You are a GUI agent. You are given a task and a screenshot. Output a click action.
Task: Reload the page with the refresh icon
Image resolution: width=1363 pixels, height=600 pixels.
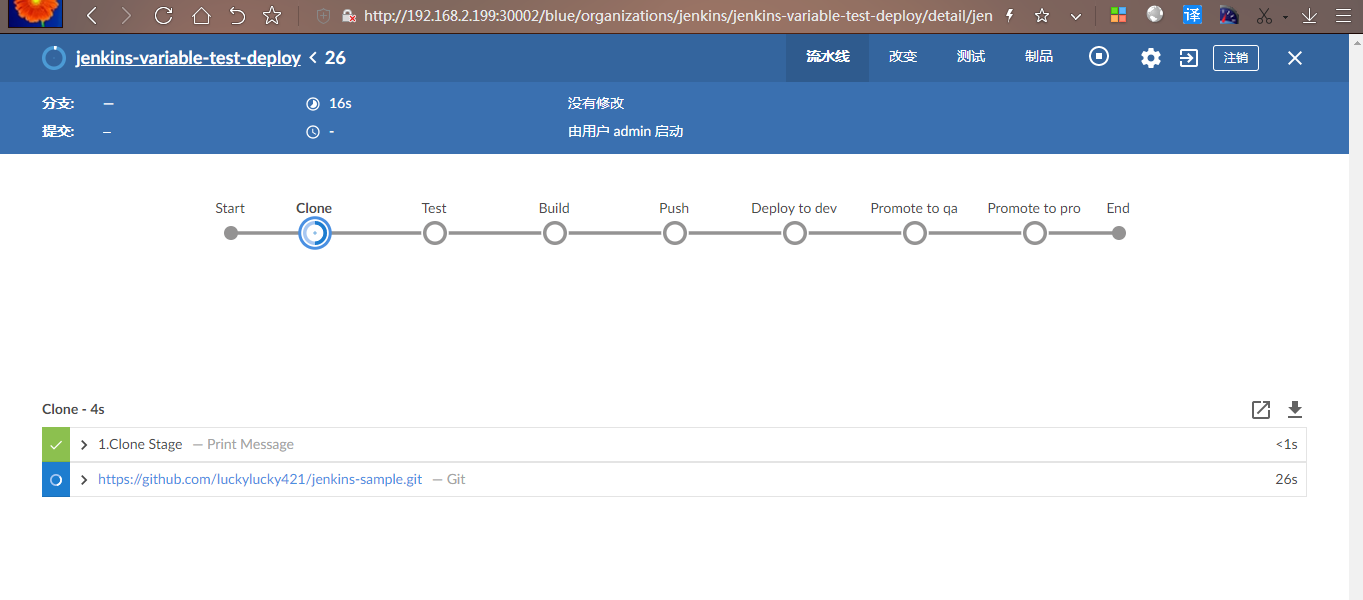163,15
